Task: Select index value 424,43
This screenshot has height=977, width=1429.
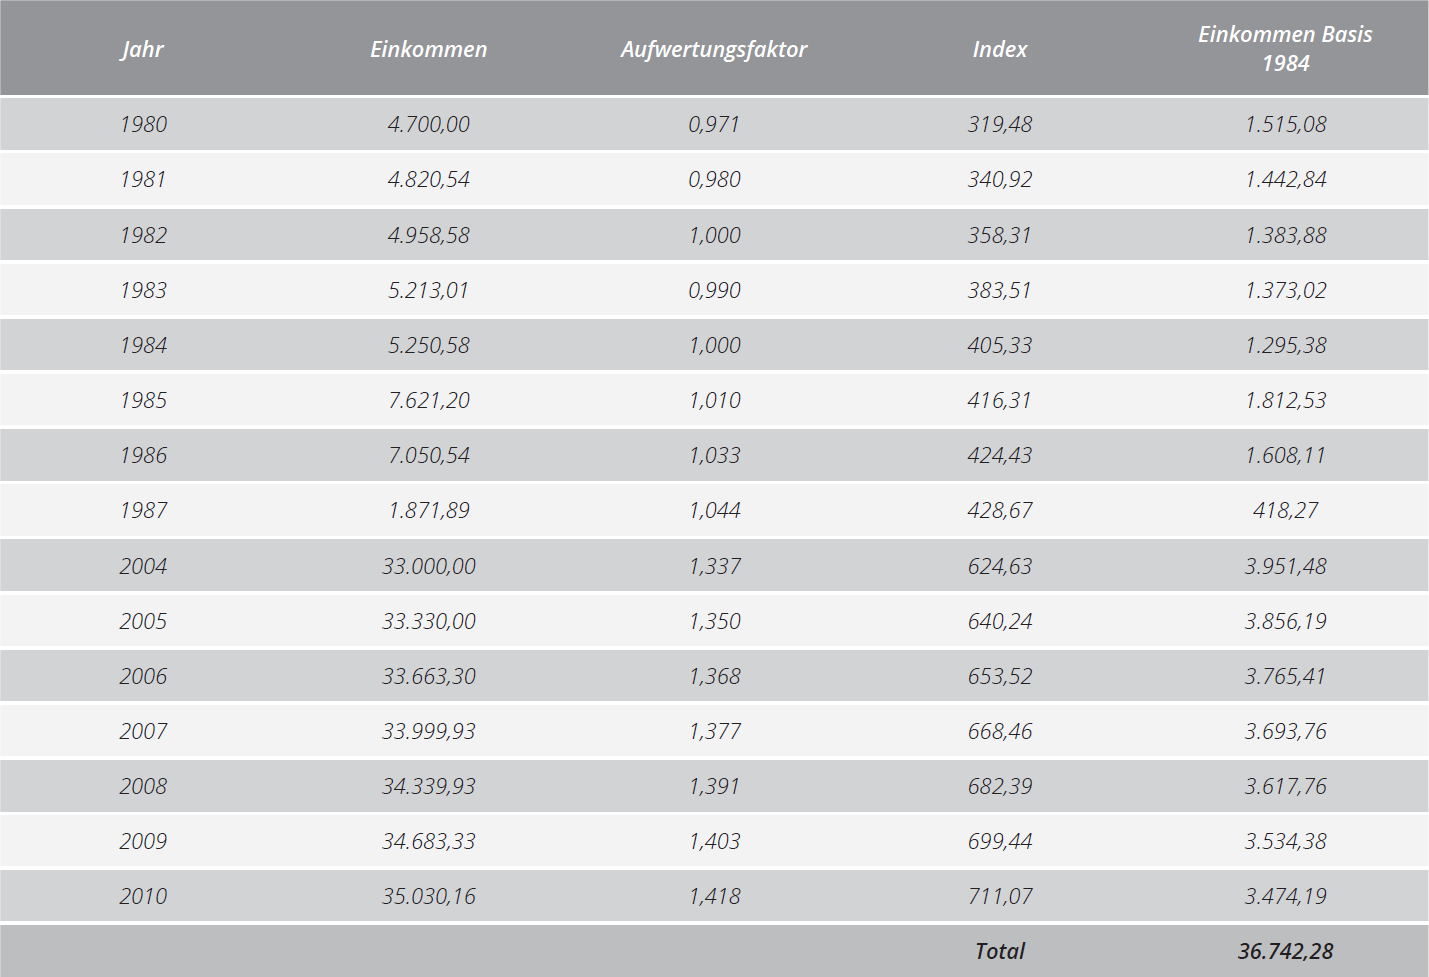Action: coord(1000,455)
